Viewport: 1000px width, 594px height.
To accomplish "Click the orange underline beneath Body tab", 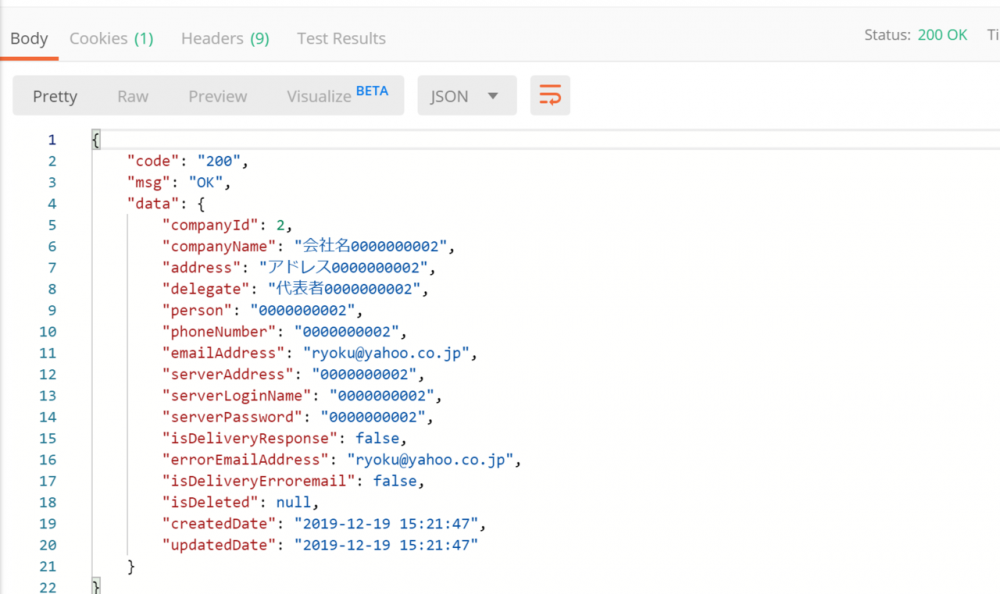I will tap(29, 59).
